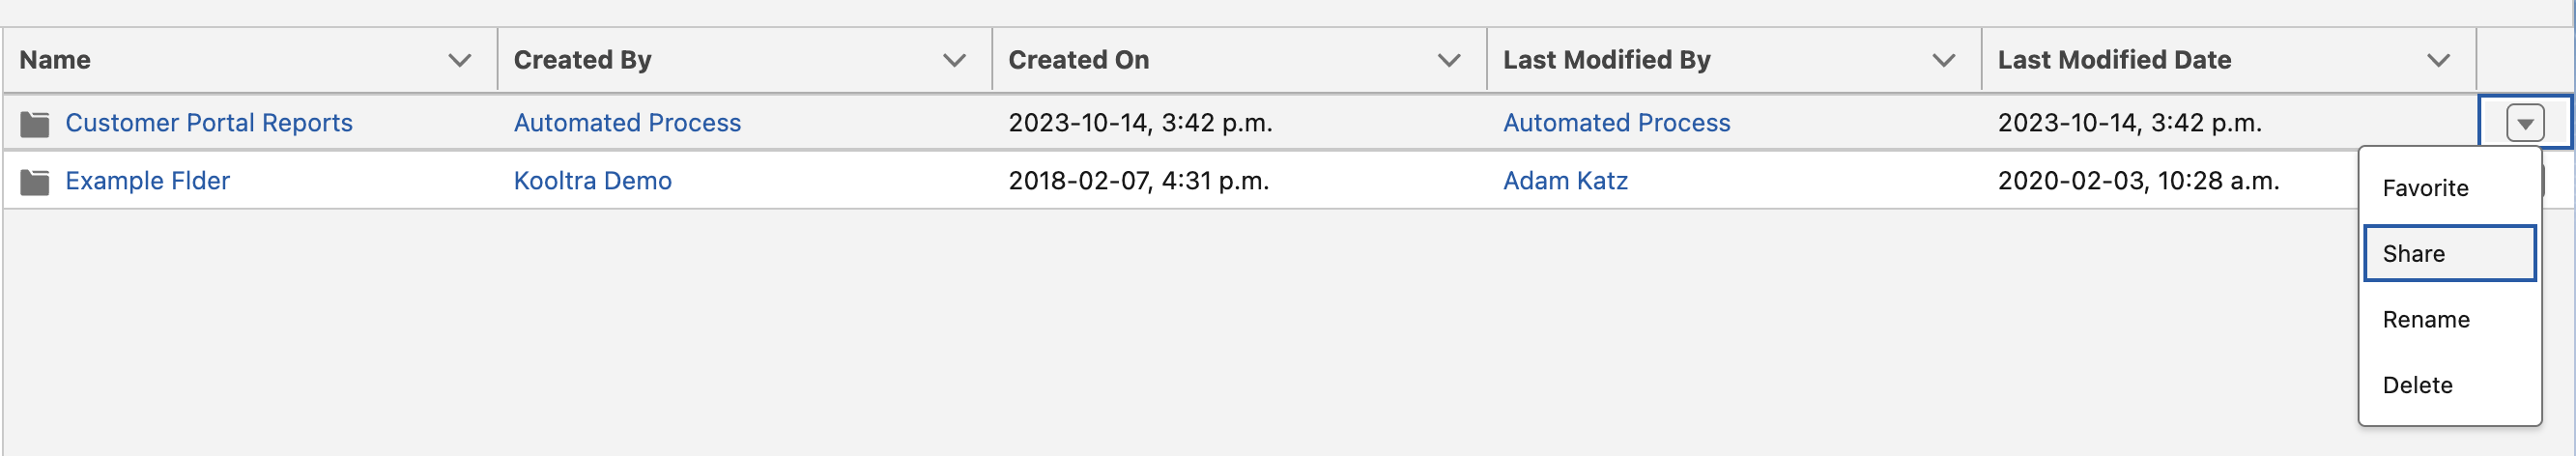Sort by the Name column header
Image resolution: width=2576 pixels, height=456 pixels.
point(55,61)
